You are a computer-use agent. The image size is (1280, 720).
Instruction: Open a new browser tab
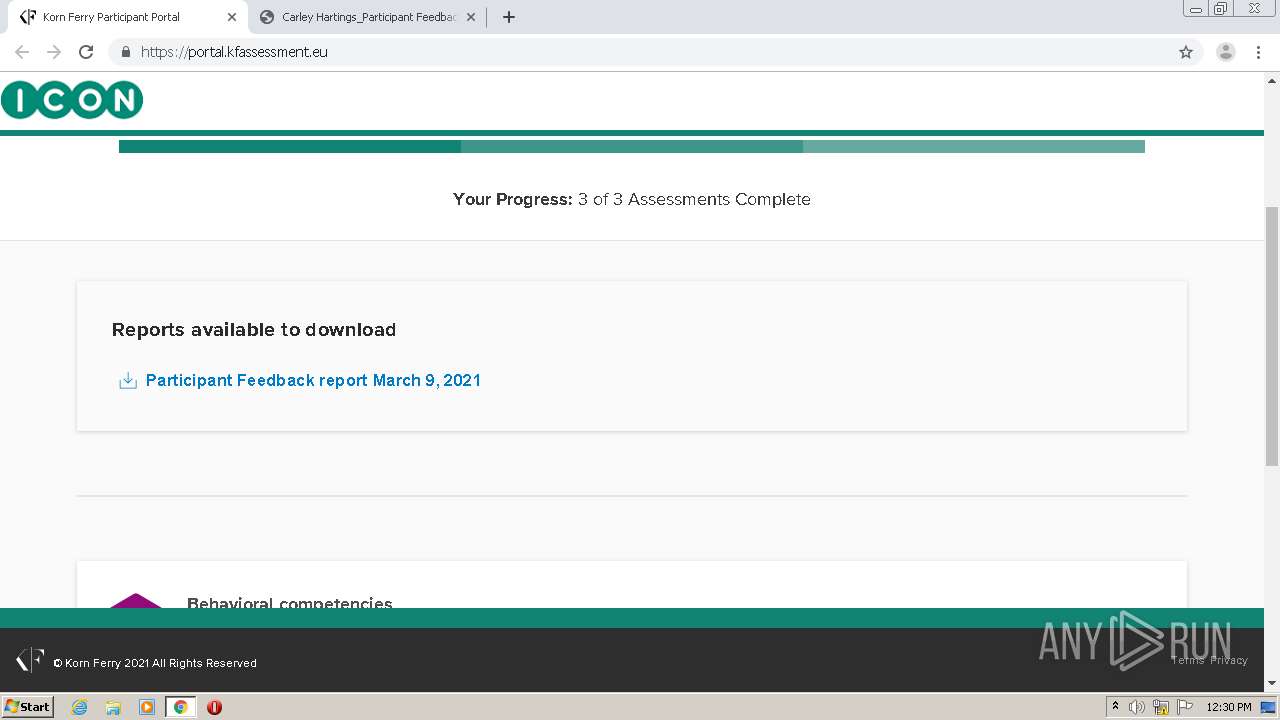pos(508,17)
